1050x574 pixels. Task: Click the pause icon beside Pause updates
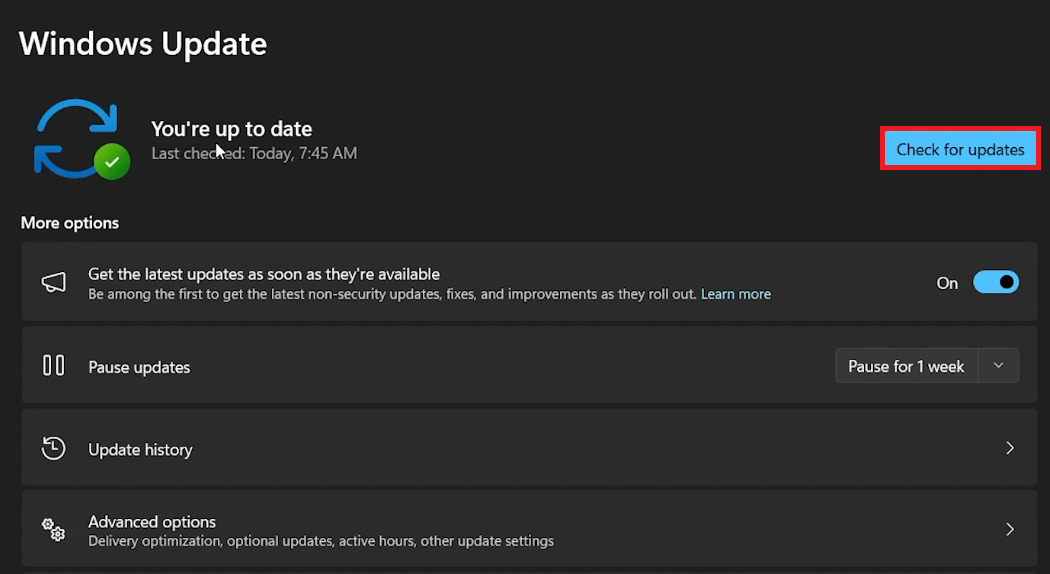coord(54,366)
